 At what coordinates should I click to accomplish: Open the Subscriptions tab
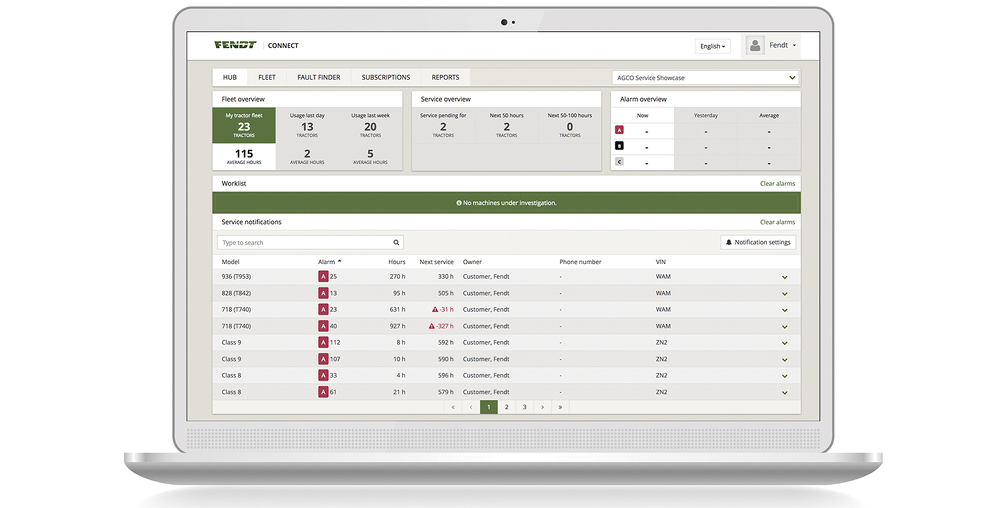[385, 77]
